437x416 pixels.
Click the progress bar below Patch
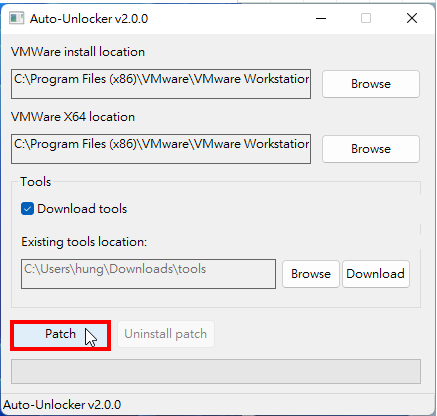(216, 371)
